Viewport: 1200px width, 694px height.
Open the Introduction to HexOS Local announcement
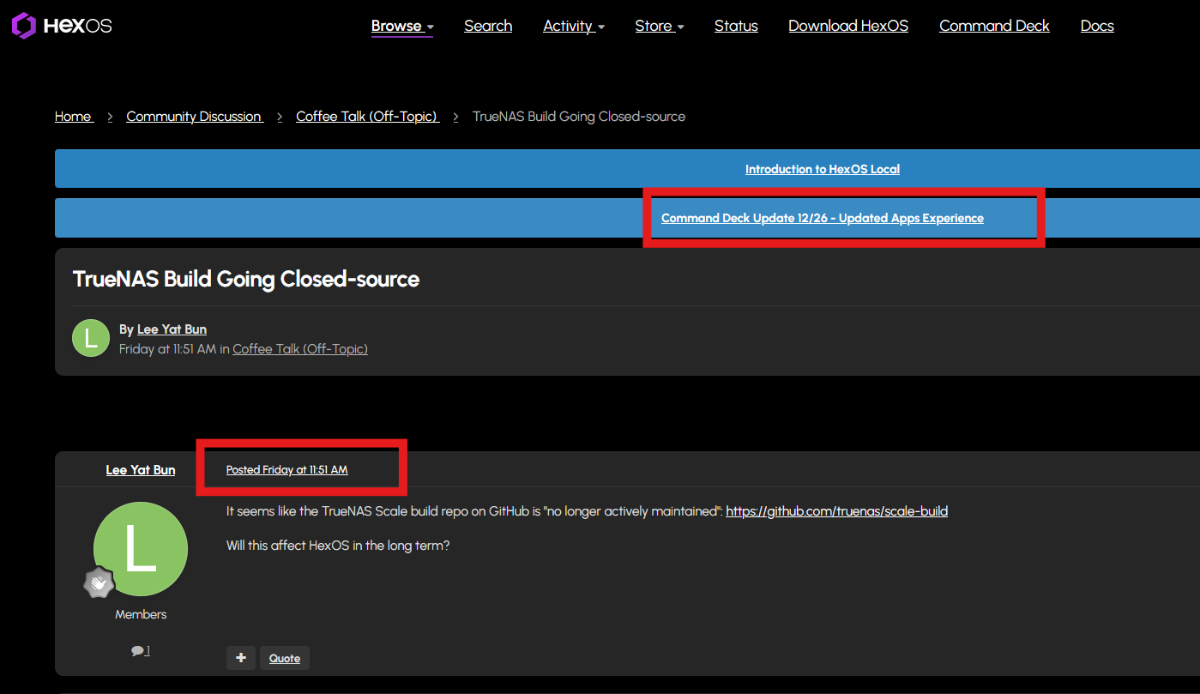(x=822, y=169)
